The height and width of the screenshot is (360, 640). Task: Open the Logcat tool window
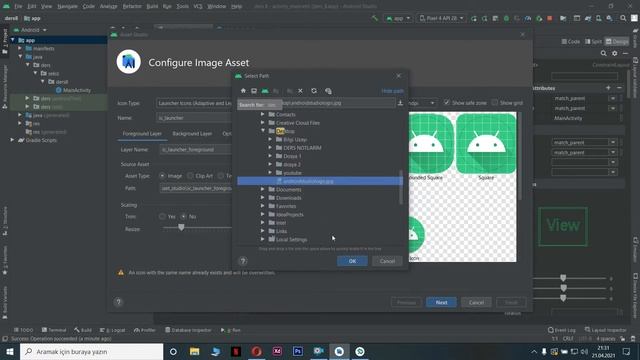[113, 330]
